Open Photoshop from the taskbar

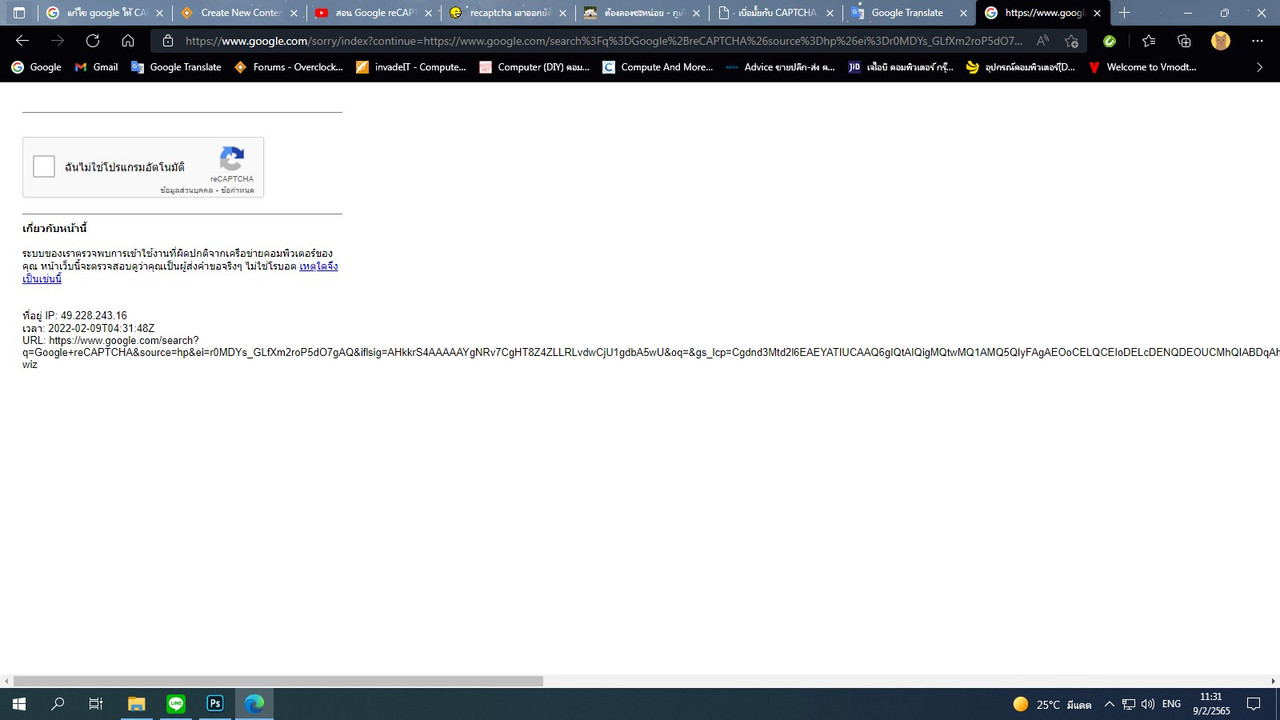215,704
